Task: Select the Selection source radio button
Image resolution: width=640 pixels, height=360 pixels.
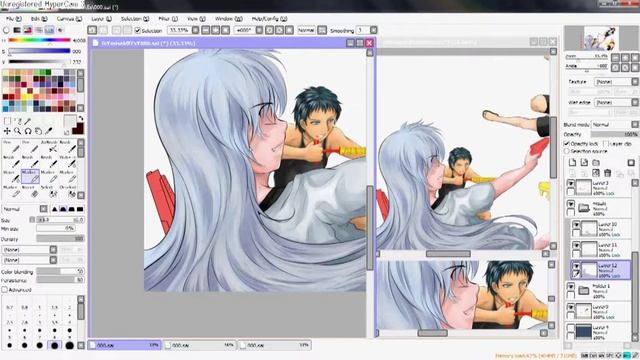Action: [x=567, y=151]
